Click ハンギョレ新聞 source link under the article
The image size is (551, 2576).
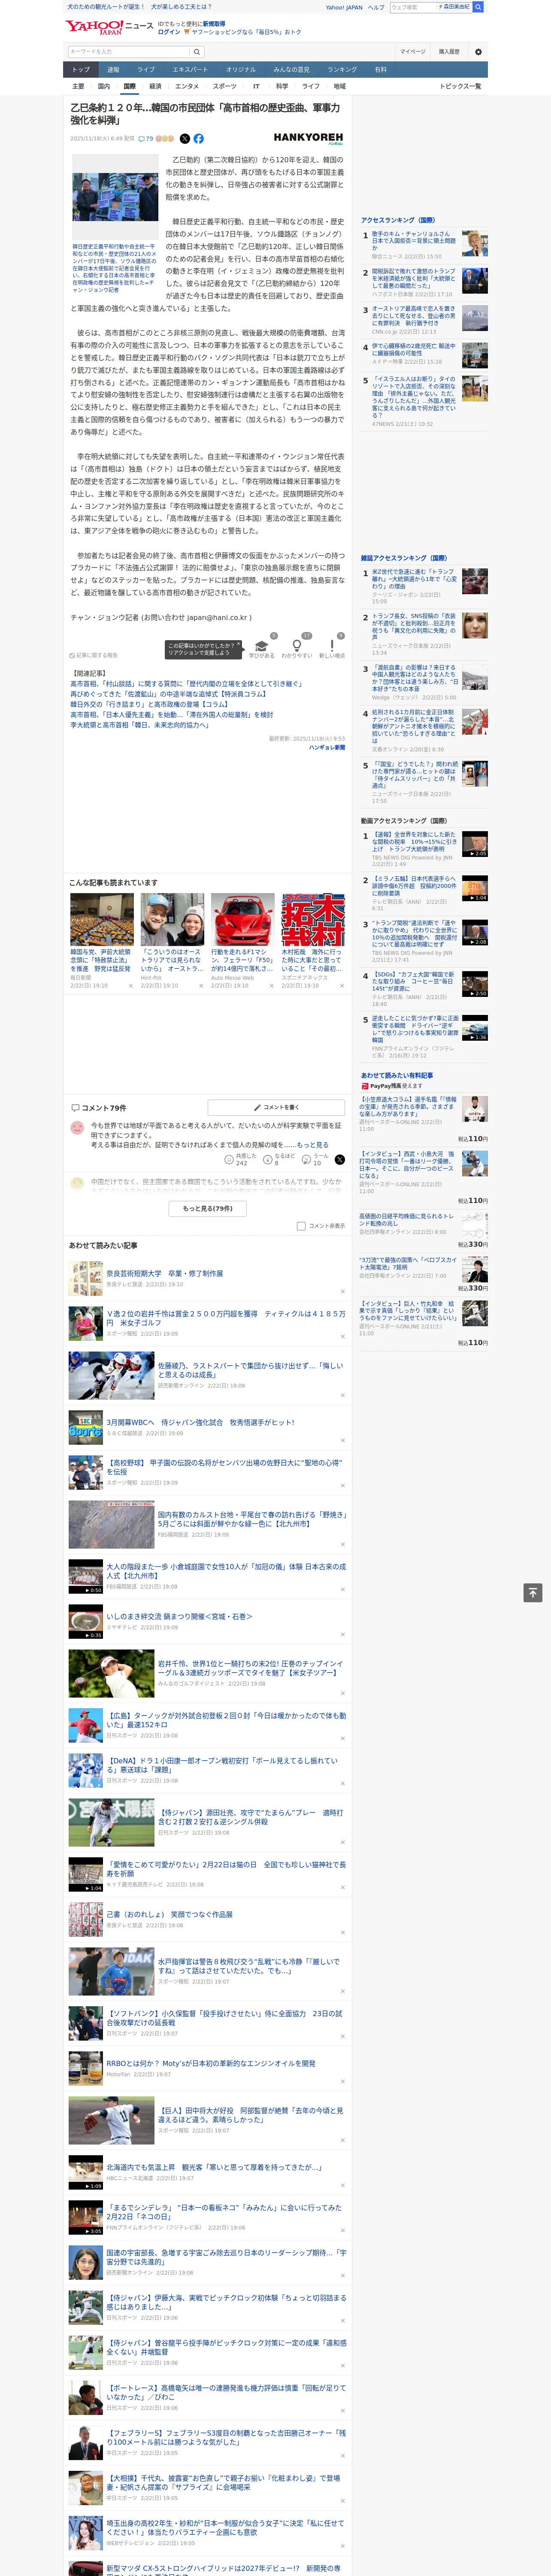pos(326,748)
